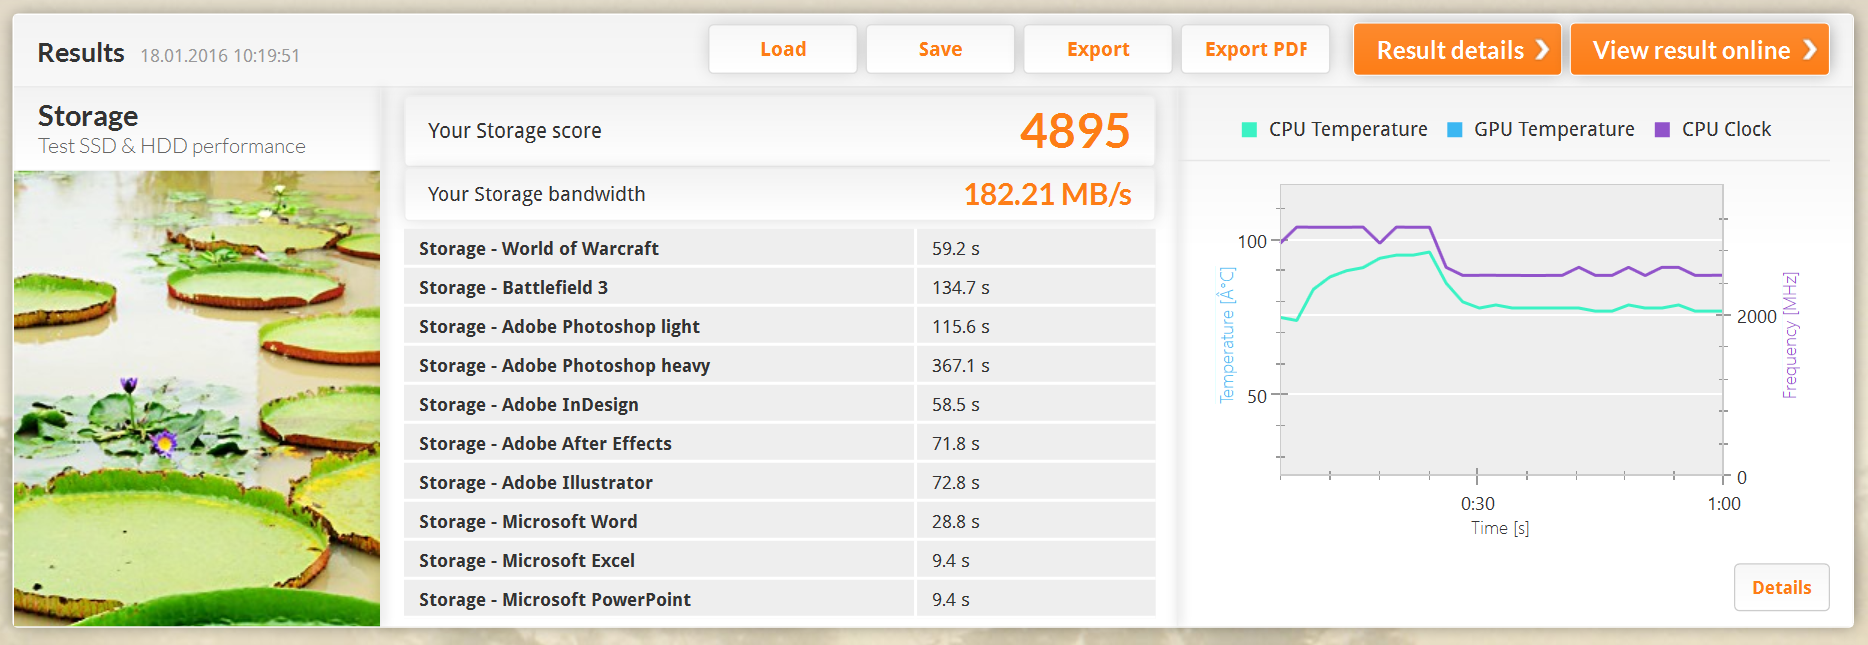Select the Storage - World of Warcraft row
The width and height of the screenshot is (1868, 645).
point(780,248)
